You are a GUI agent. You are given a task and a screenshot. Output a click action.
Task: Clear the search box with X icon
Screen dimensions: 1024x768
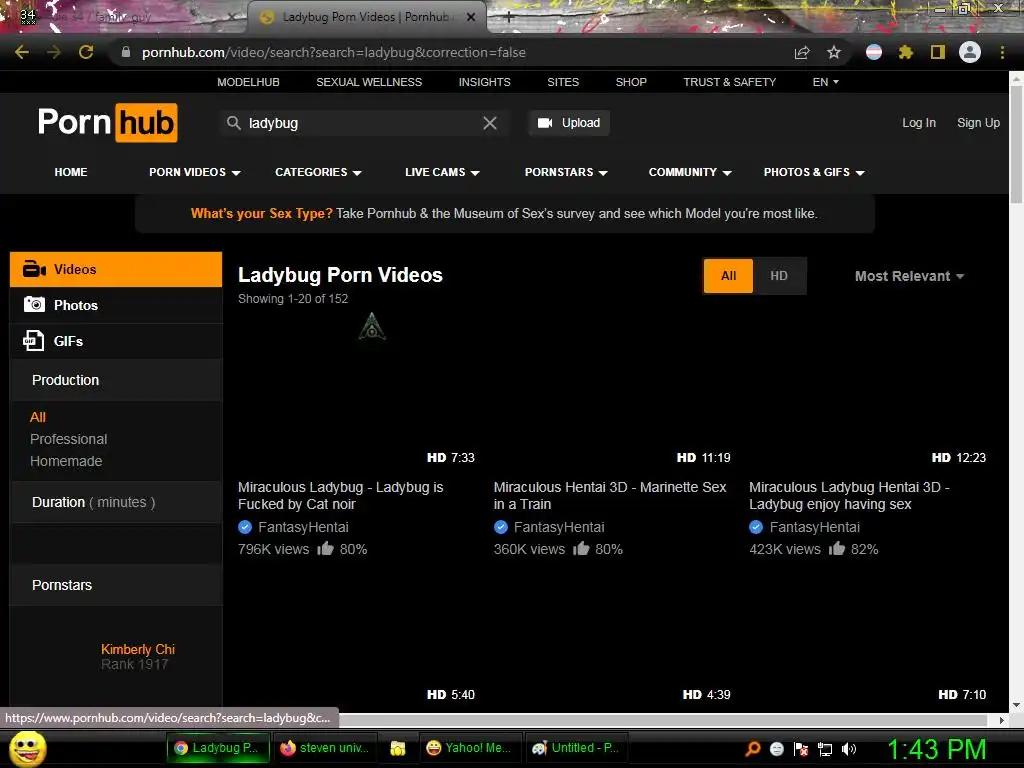[x=490, y=123]
